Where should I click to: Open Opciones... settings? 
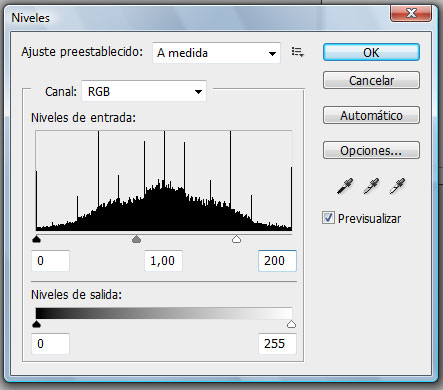371,150
